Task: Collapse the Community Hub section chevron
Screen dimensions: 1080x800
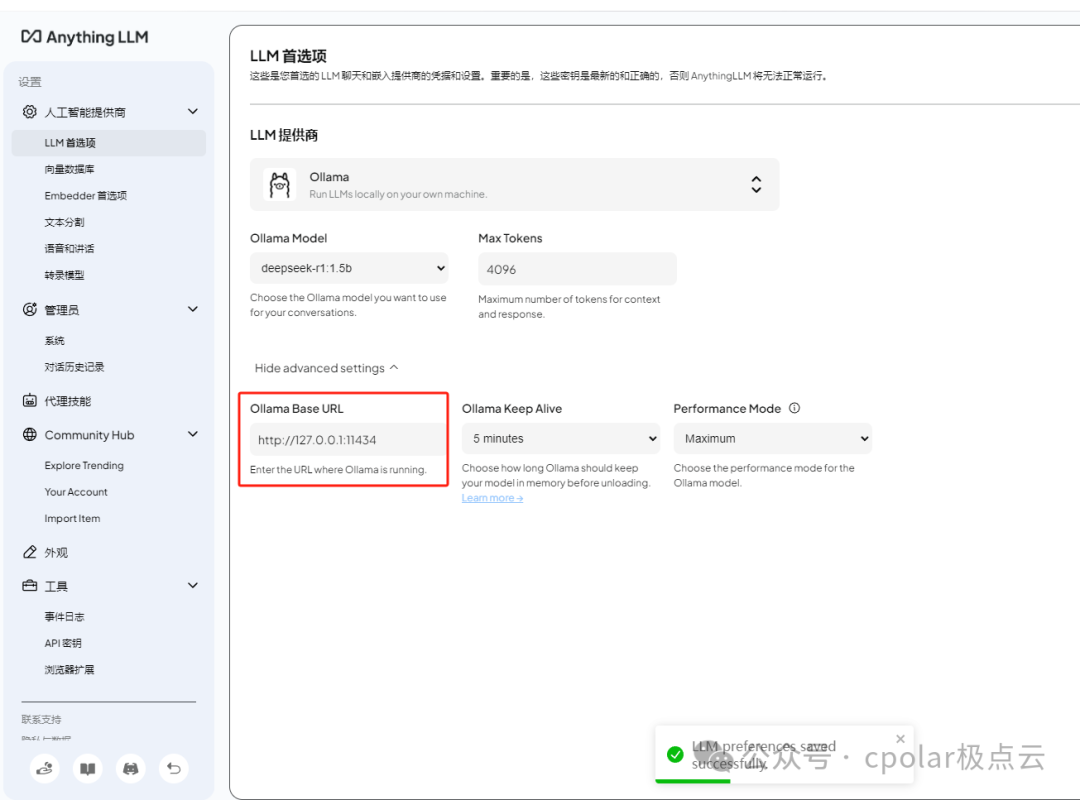Action: pyautogui.click(x=193, y=434)
